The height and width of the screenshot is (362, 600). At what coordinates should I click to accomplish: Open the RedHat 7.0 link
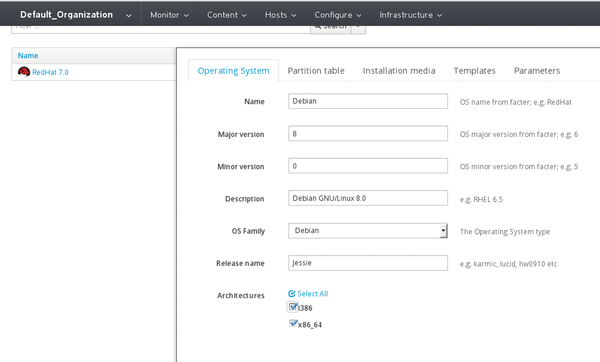(50, 72)
